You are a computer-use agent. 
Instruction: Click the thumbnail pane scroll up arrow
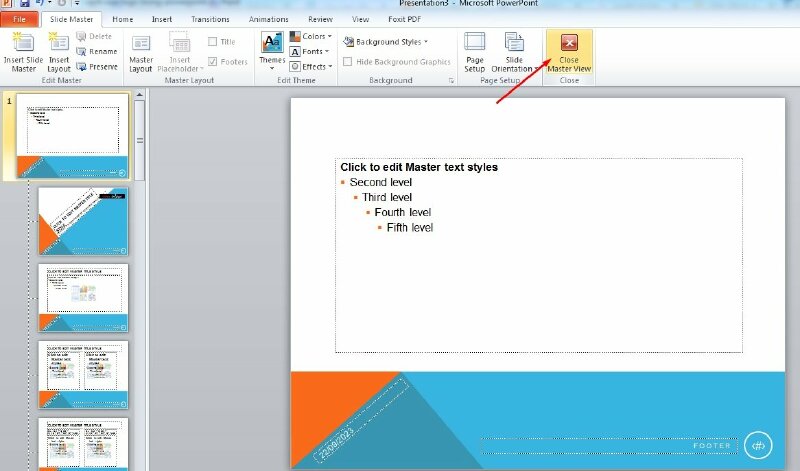tap(139, 95)
